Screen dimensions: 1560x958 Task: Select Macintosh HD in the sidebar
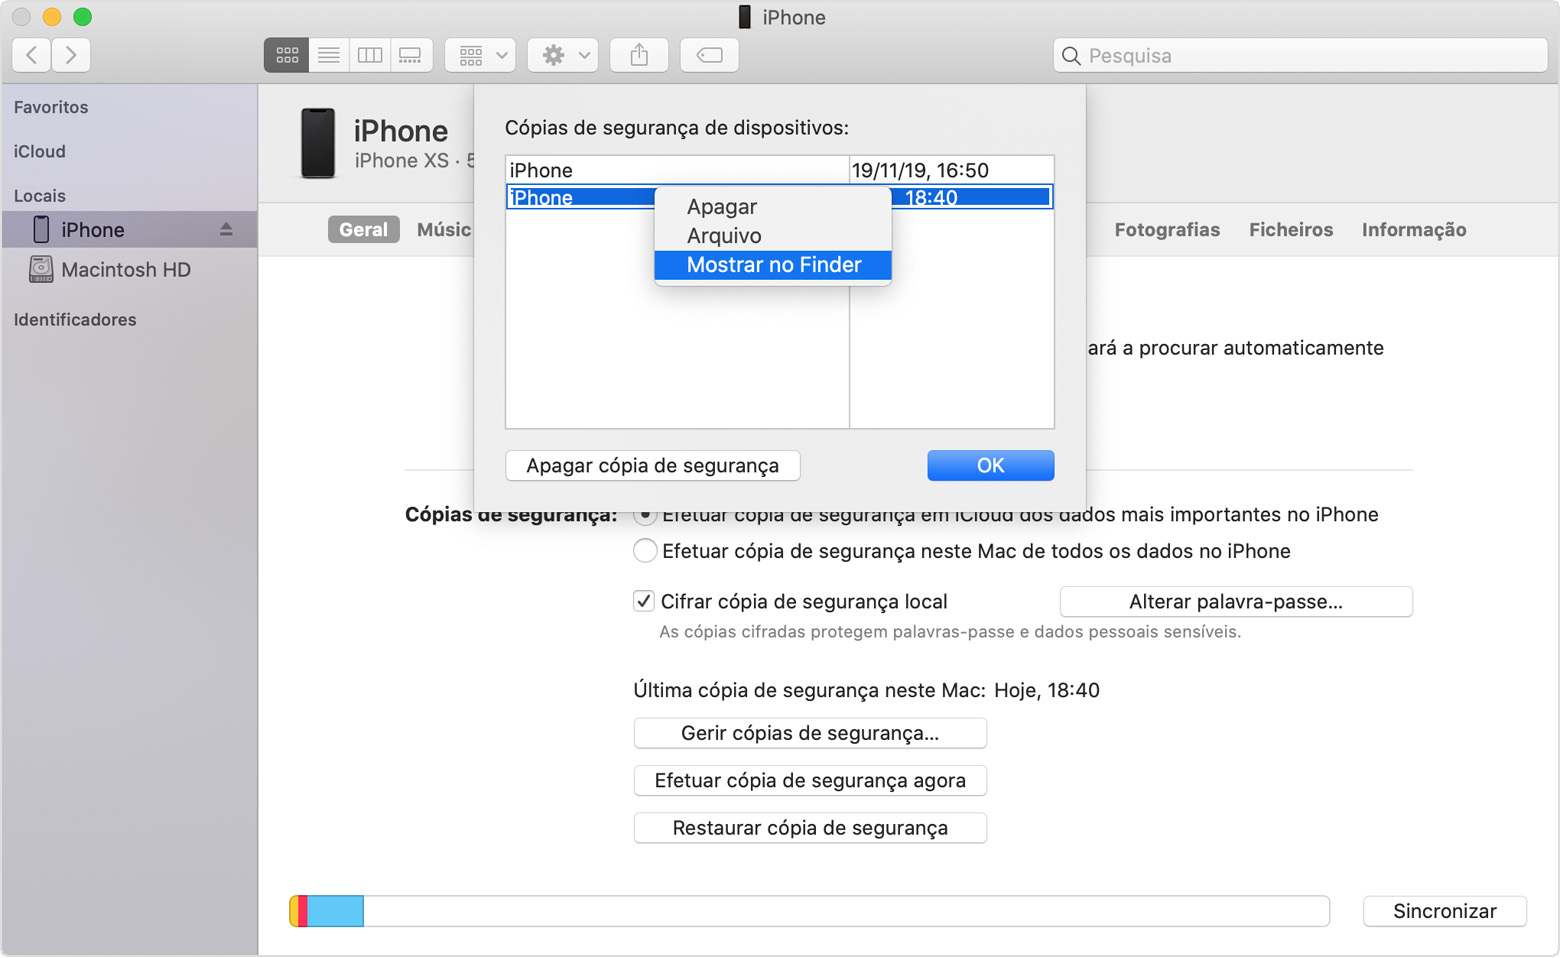pyautogui.click(x=129, y=269)
